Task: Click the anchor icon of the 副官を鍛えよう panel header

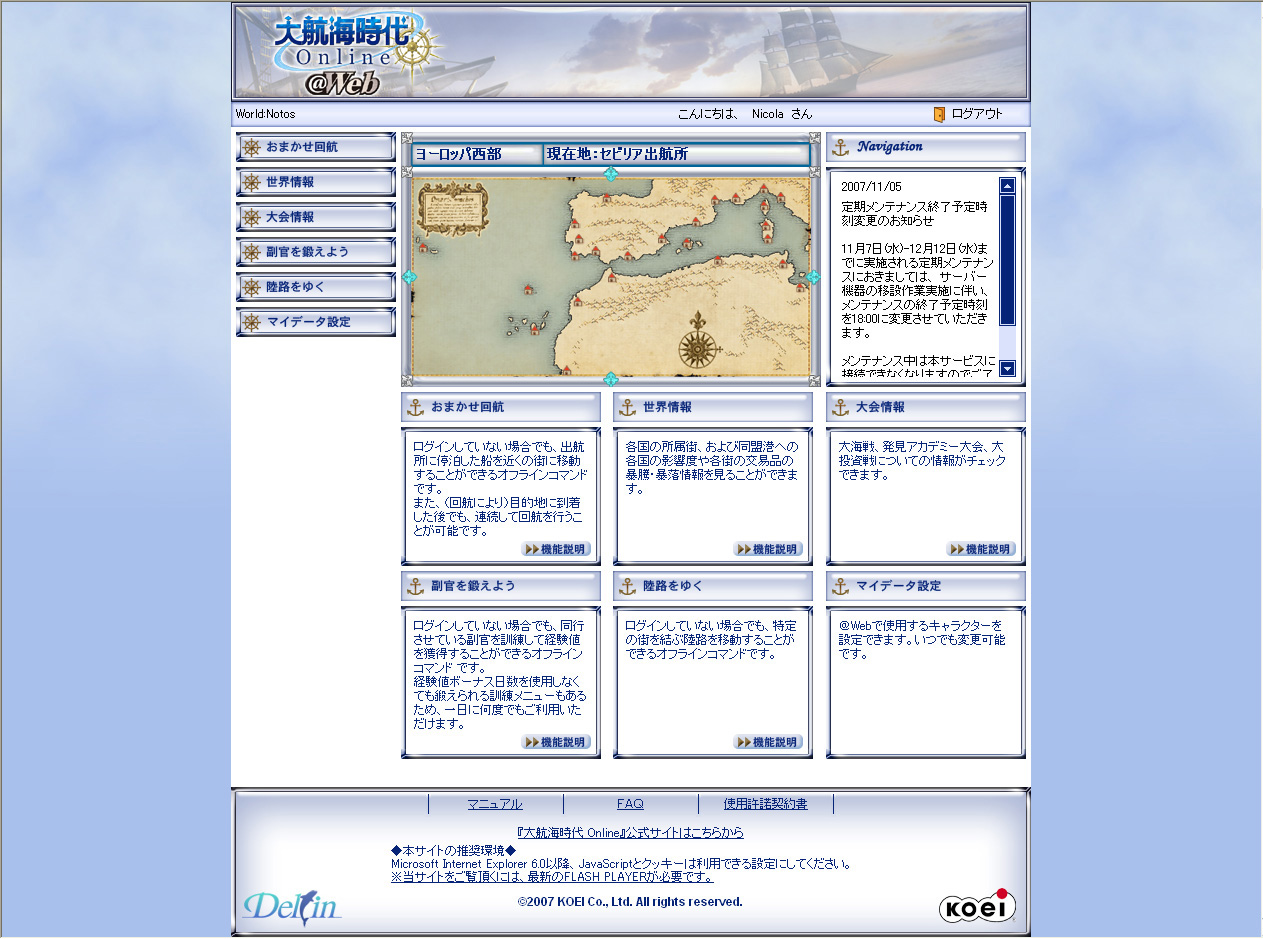Action: point(415,586)
